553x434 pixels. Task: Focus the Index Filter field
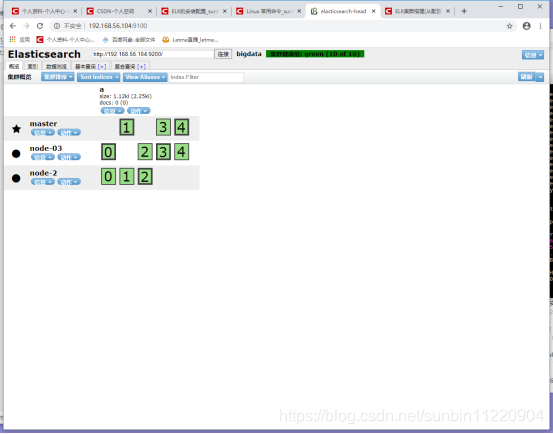pyautogui.click(x=206, y=77)
